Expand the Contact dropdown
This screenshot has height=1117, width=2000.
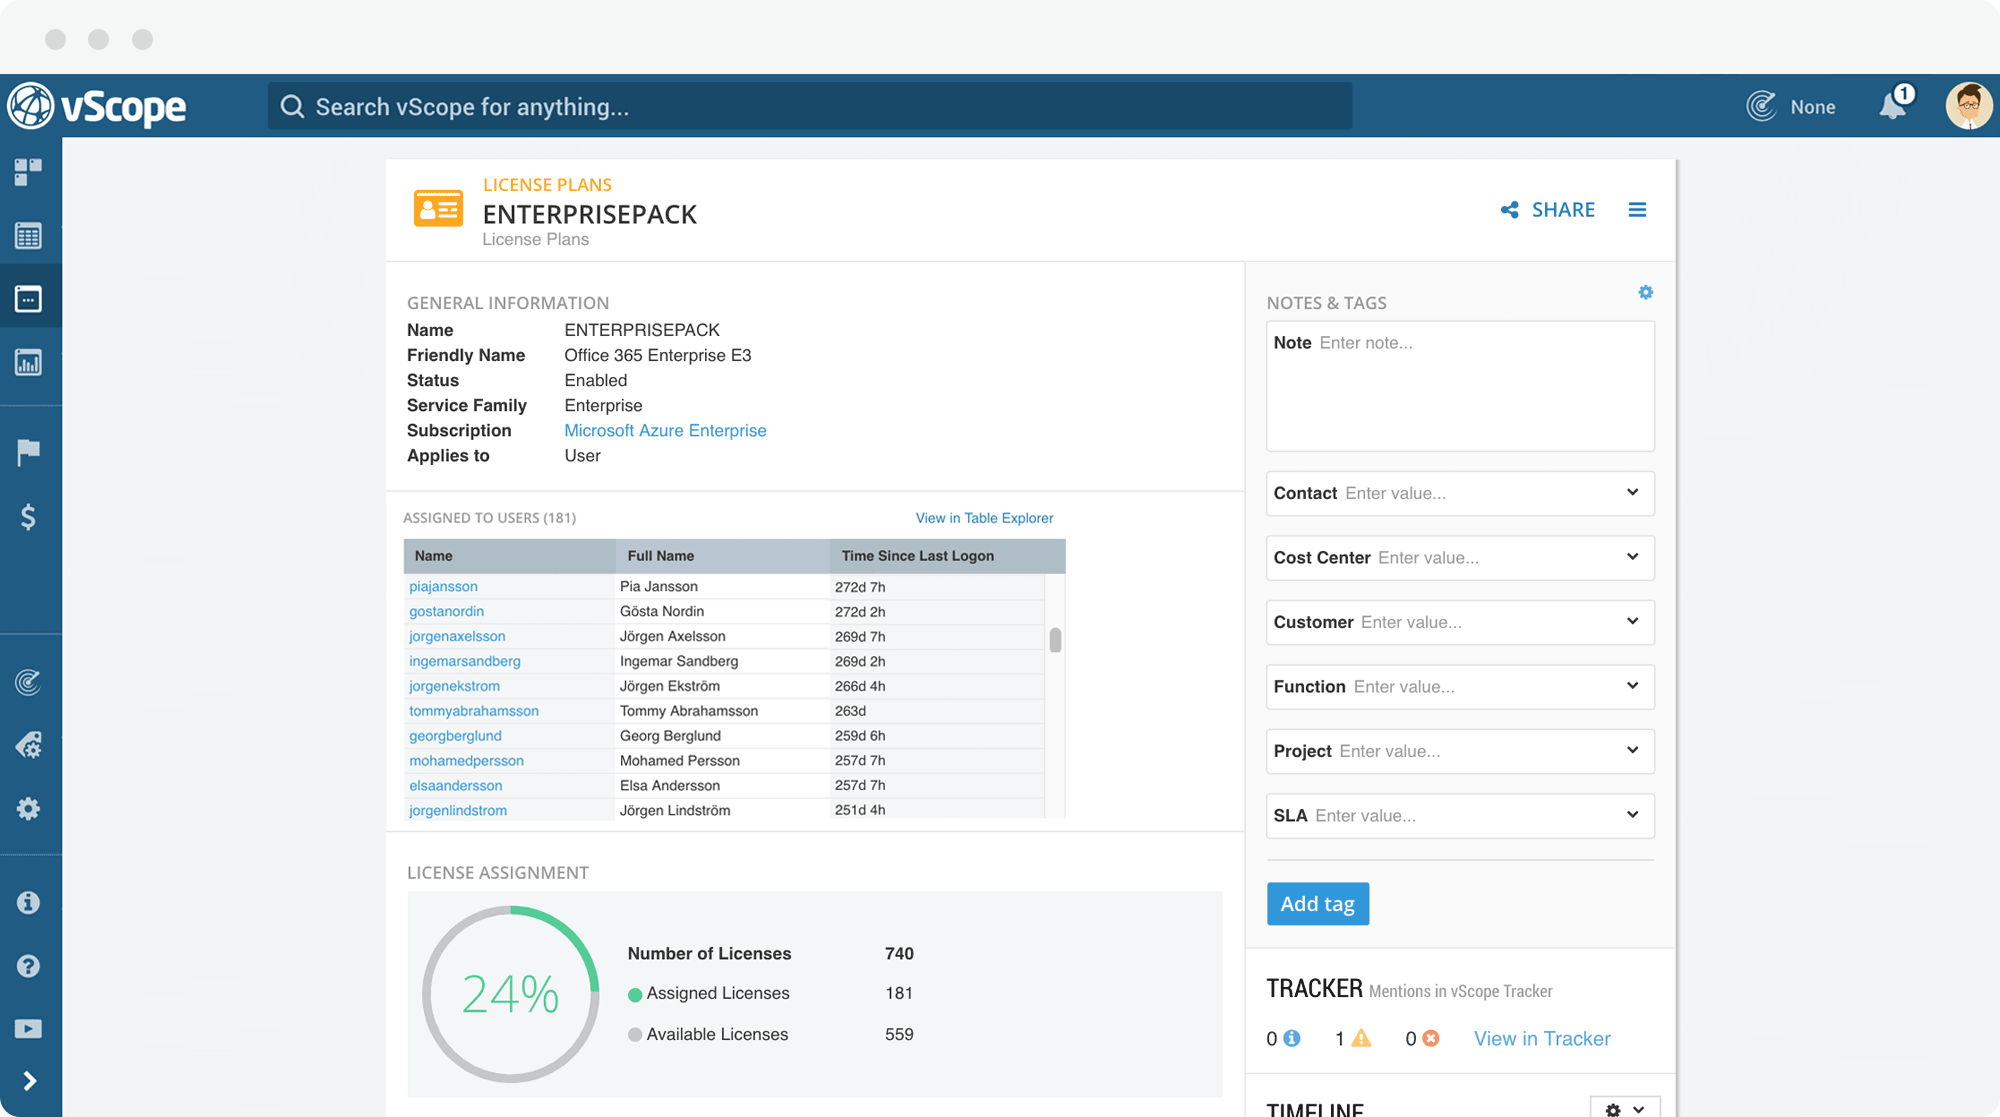pyautogui.click(x=1632, y=492)
